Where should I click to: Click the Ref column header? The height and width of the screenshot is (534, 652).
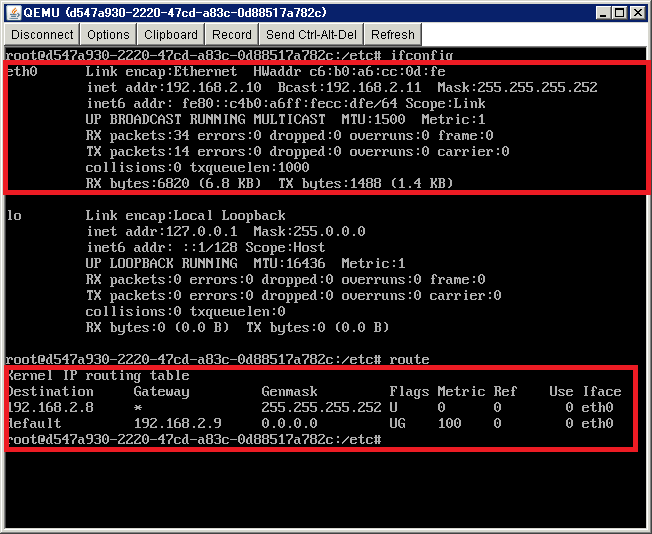point(505,391)
